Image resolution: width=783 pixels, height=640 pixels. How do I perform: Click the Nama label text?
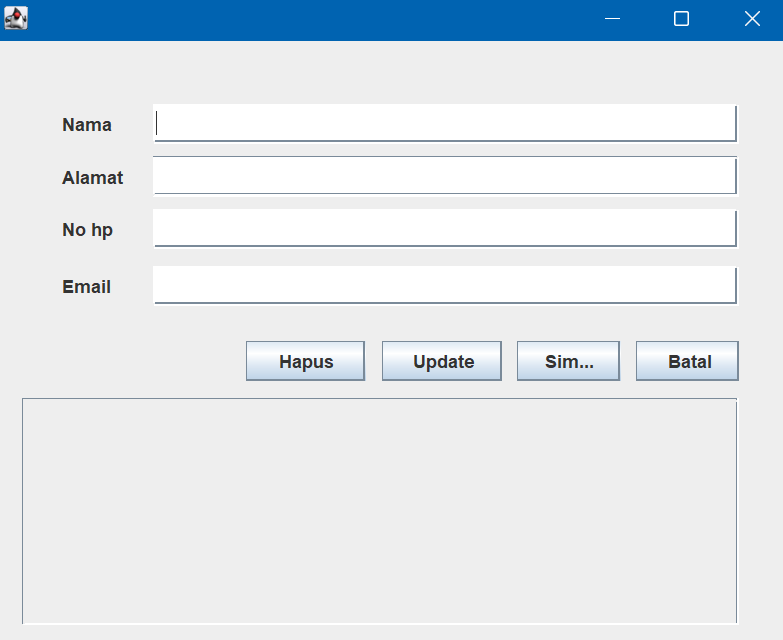87,125
